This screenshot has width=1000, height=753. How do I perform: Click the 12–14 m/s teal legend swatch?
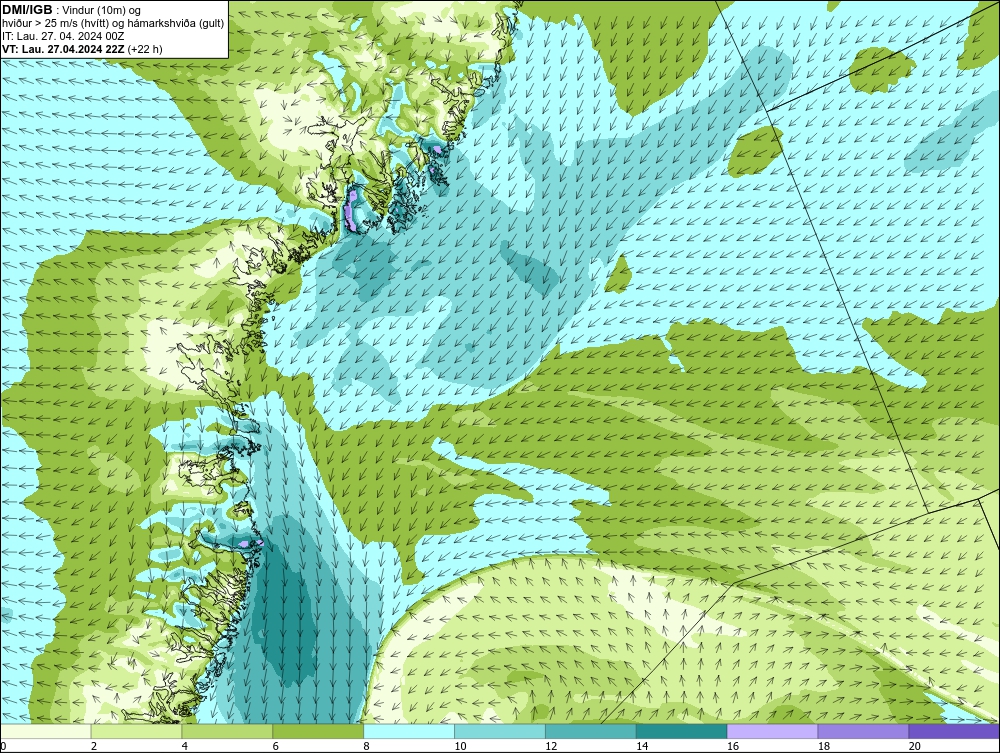[x=591, y=731]
